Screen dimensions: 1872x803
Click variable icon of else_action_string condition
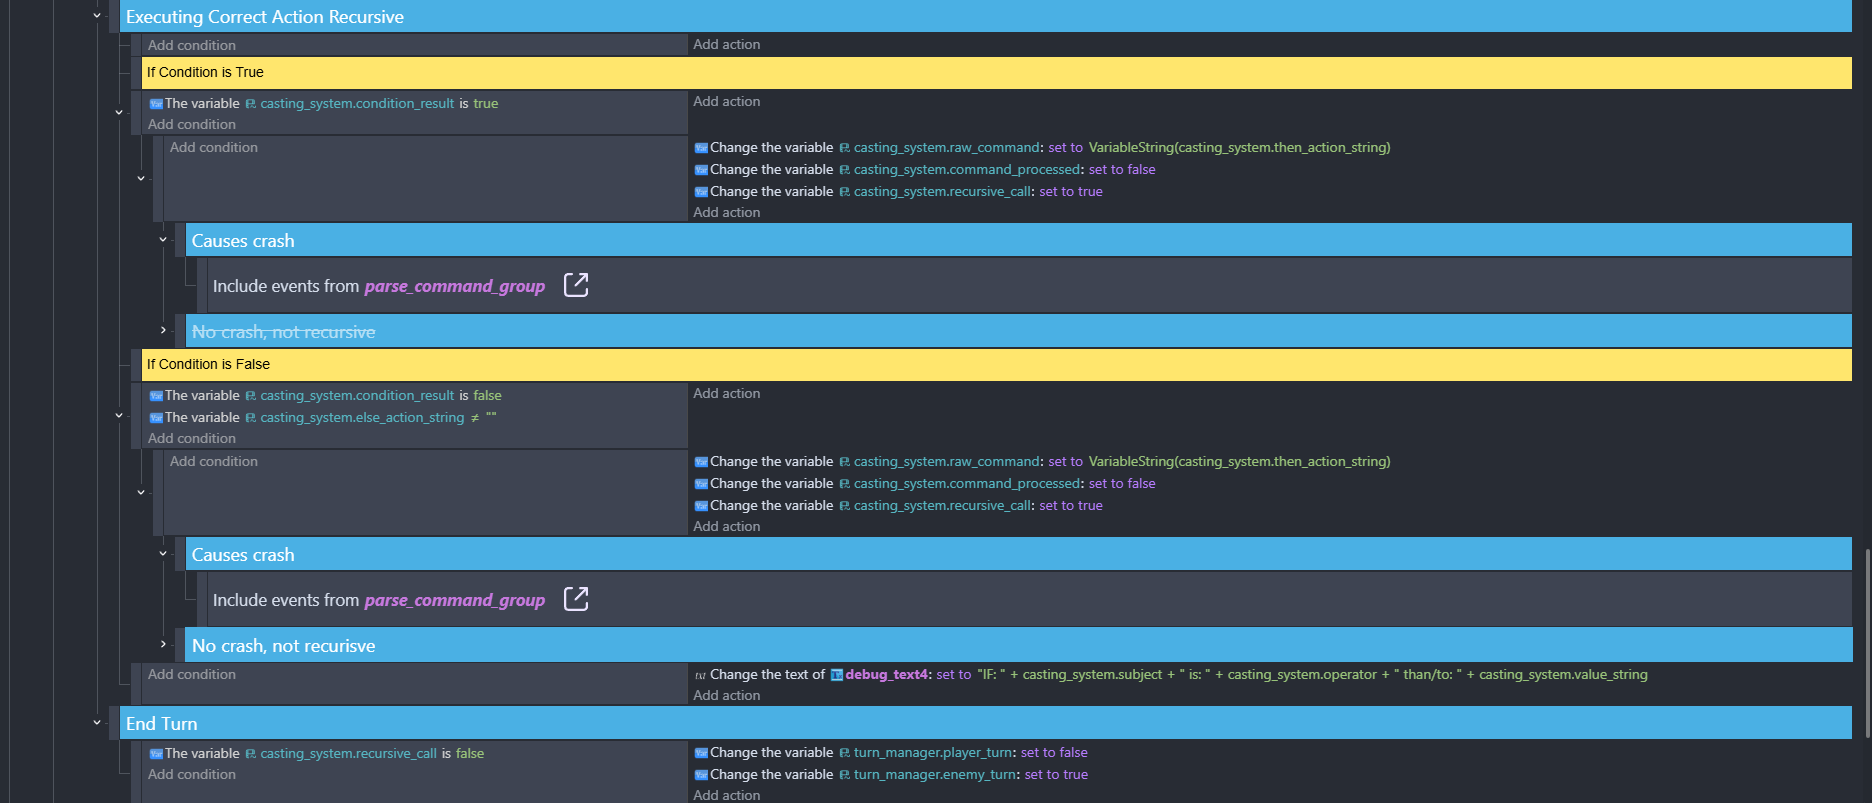click(x=156, y=418)
